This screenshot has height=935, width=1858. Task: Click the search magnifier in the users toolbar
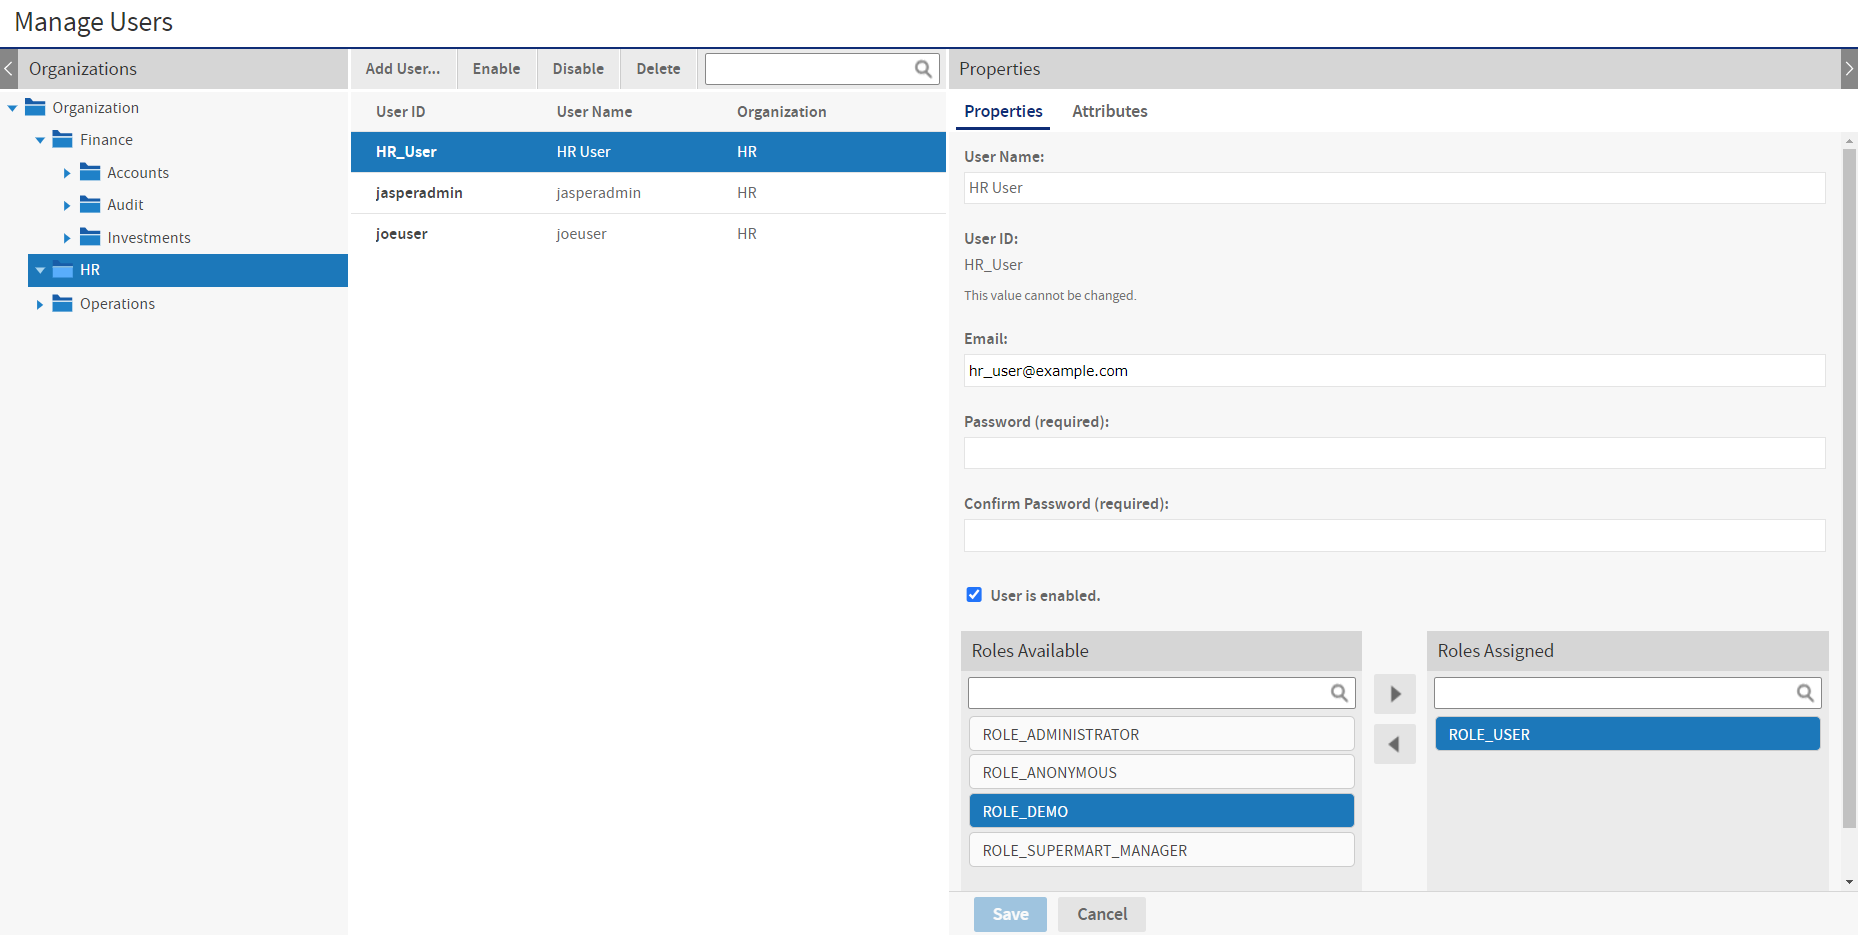pyautogui.click(x=923, y=69)
